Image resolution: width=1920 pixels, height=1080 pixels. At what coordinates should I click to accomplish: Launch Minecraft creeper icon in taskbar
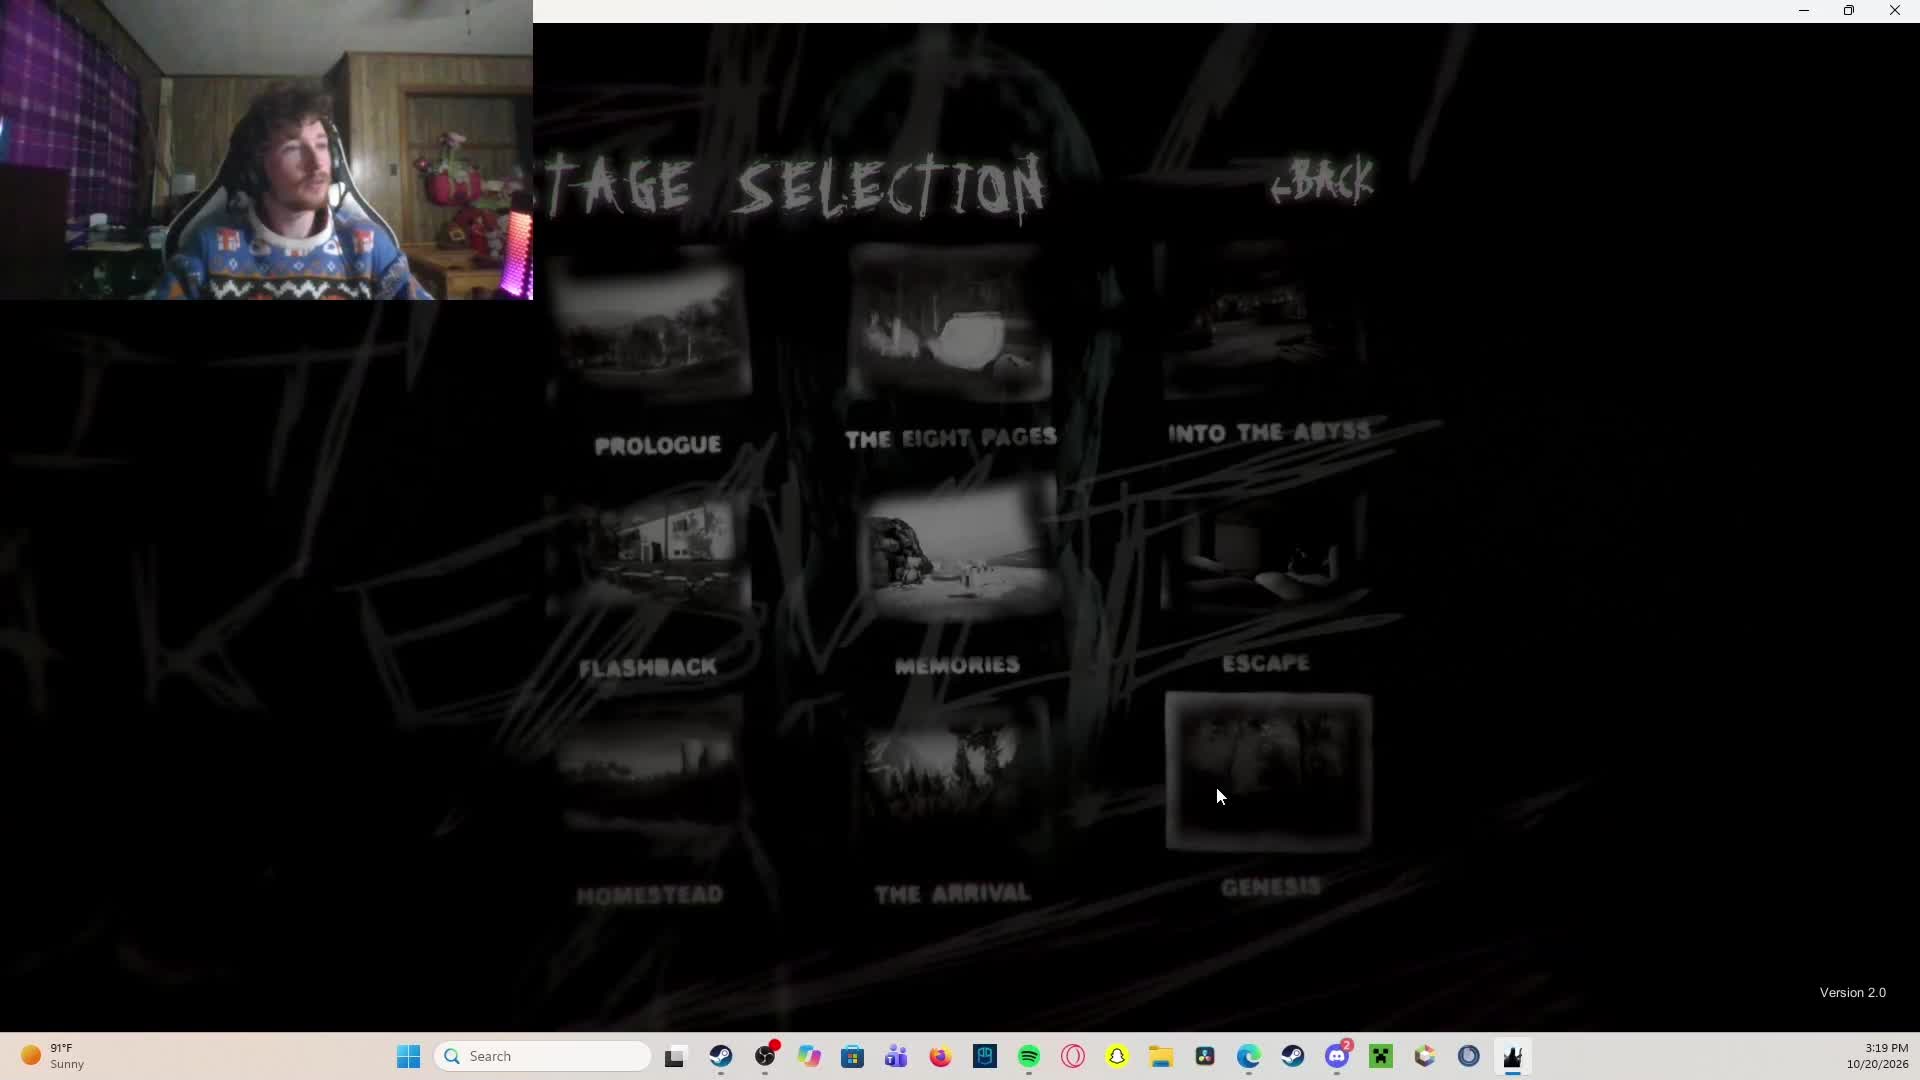pos(1381,1057)
